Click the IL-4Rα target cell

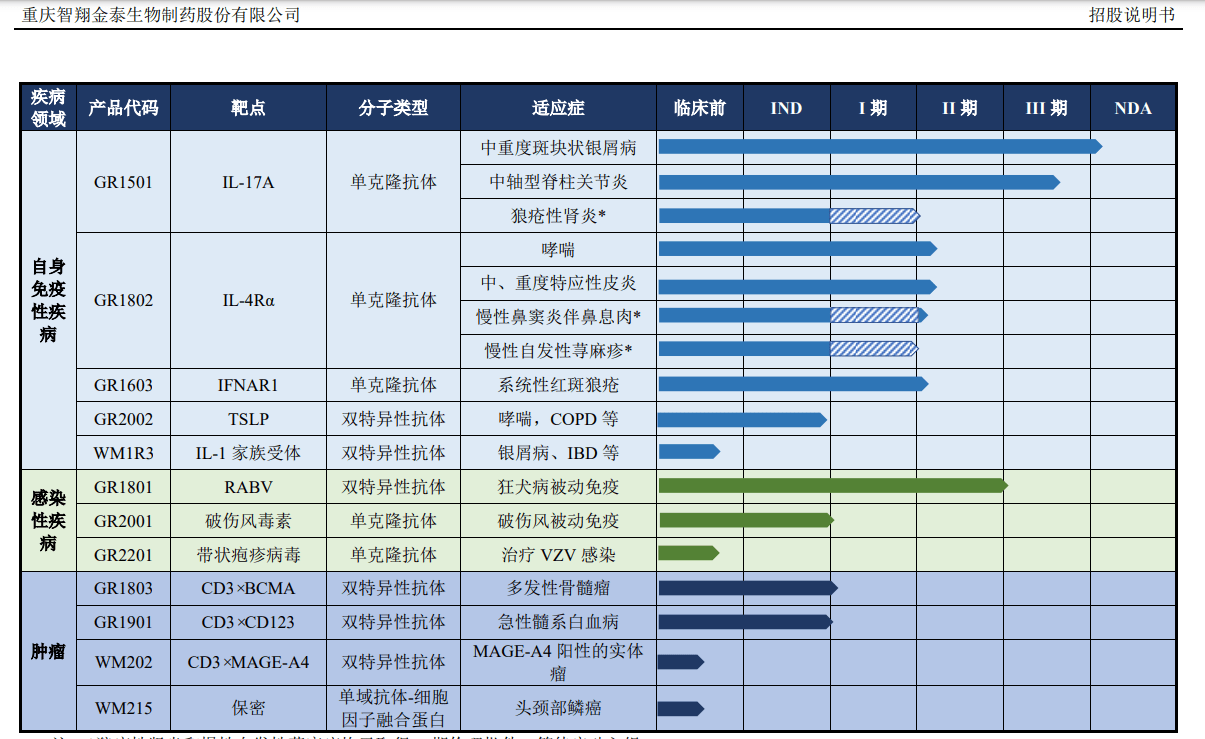(248, 300)
